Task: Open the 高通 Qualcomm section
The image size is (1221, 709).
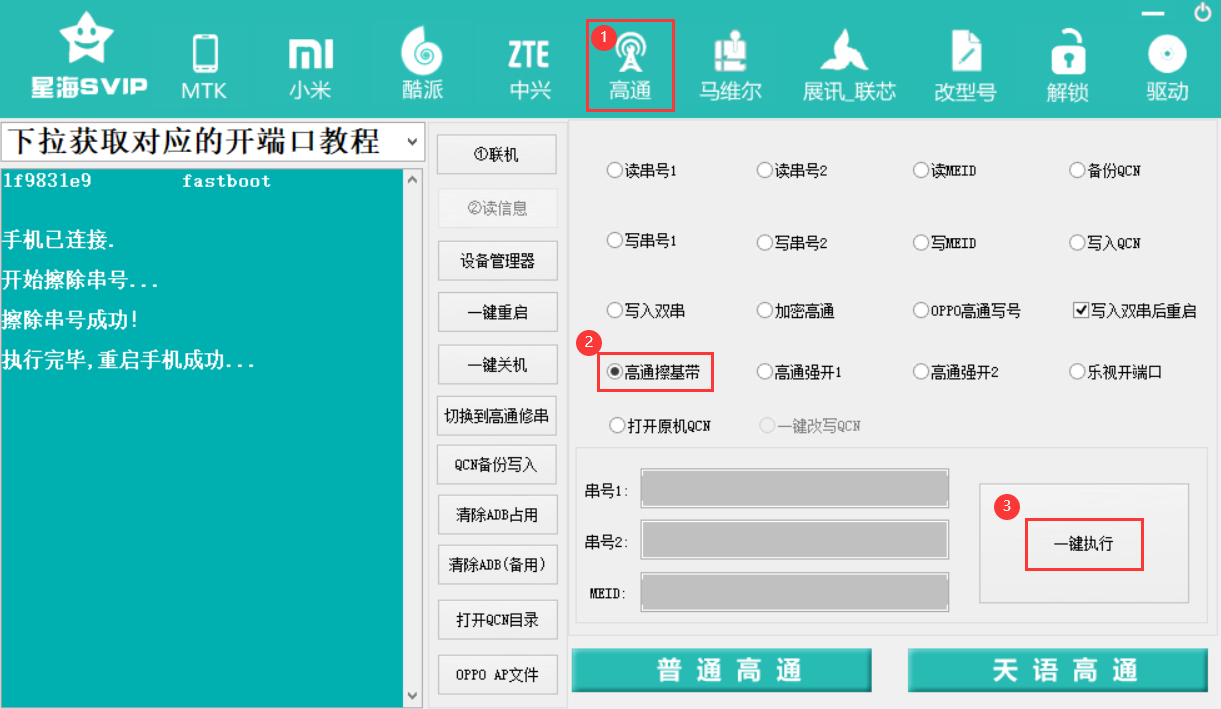Action: [x=630, y=66]
